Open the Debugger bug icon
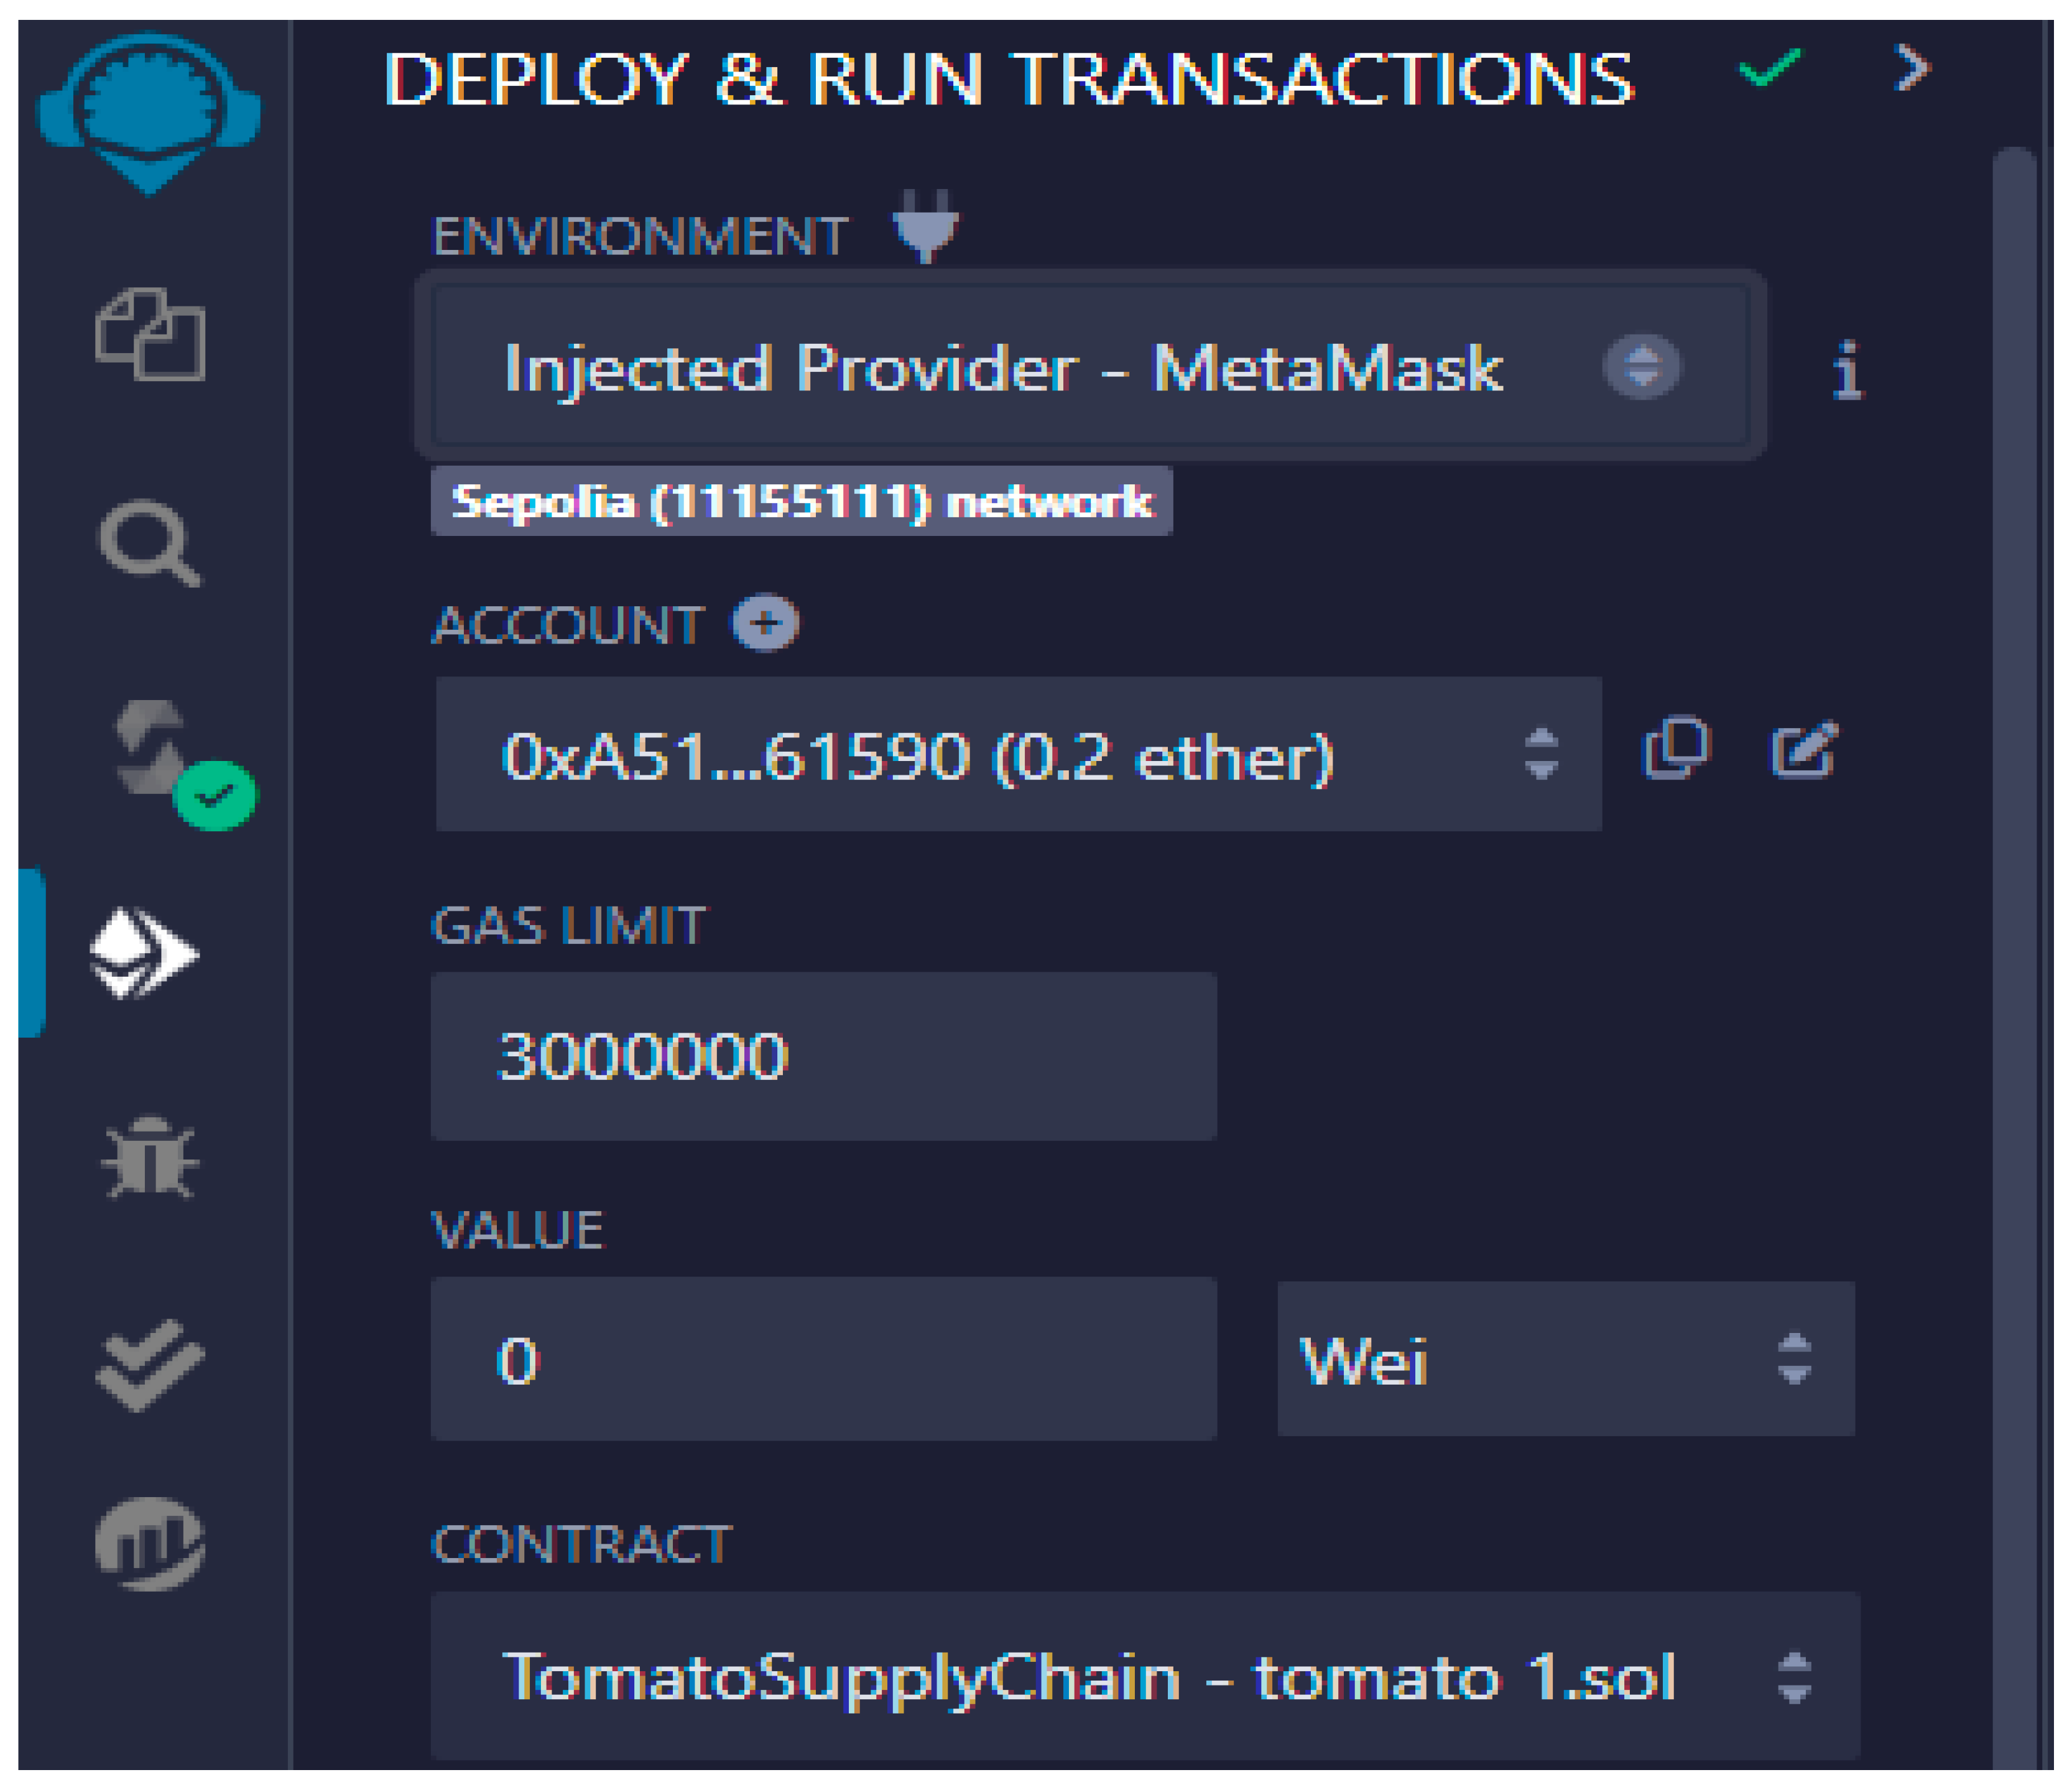 pyautogui.click(x=150, y=1157)
